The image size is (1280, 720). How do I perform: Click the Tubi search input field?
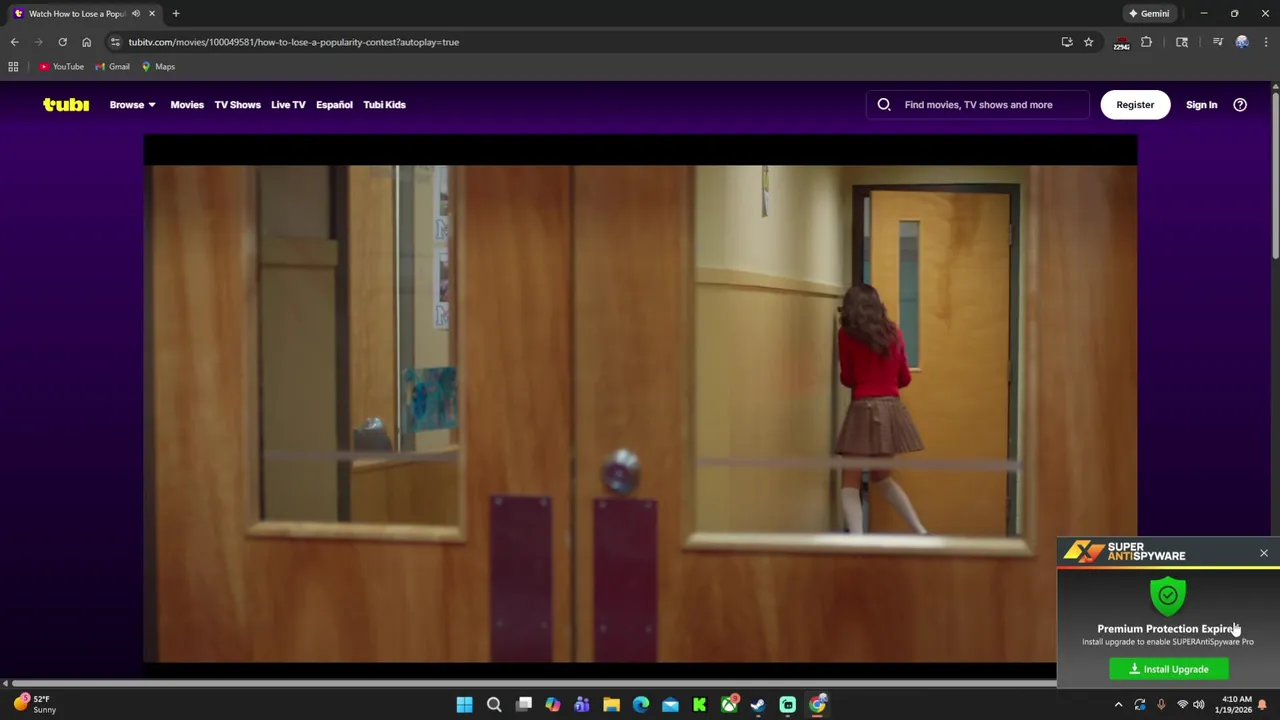click(978, 104)
